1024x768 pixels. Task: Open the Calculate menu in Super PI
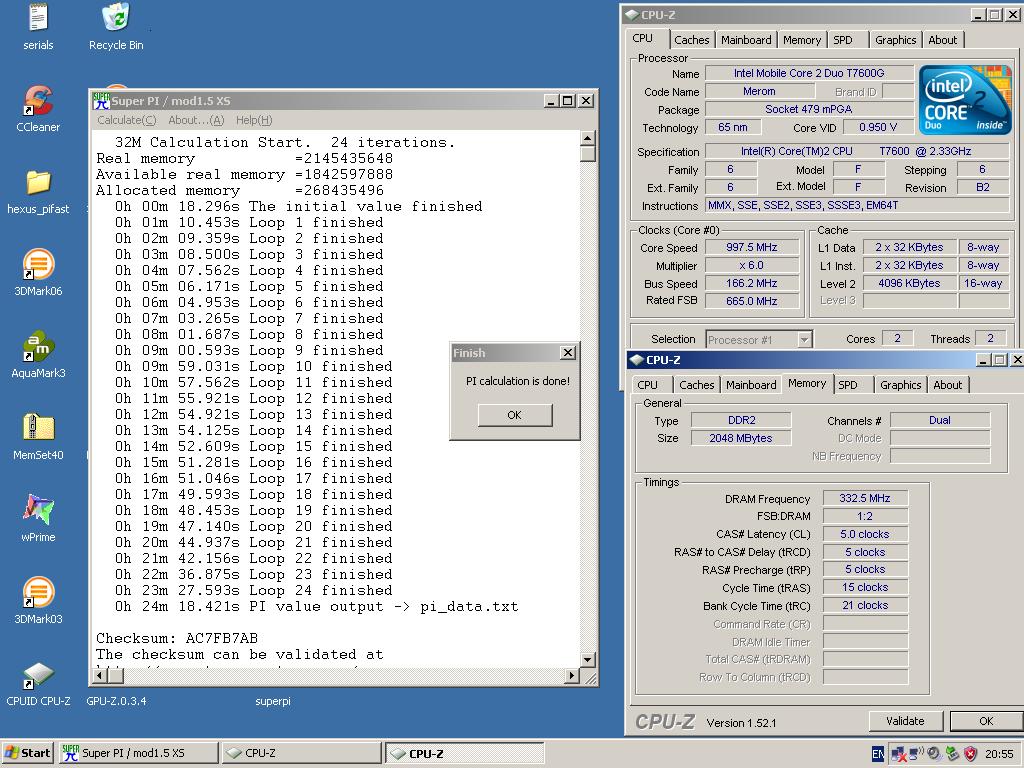tap(127, 120)
